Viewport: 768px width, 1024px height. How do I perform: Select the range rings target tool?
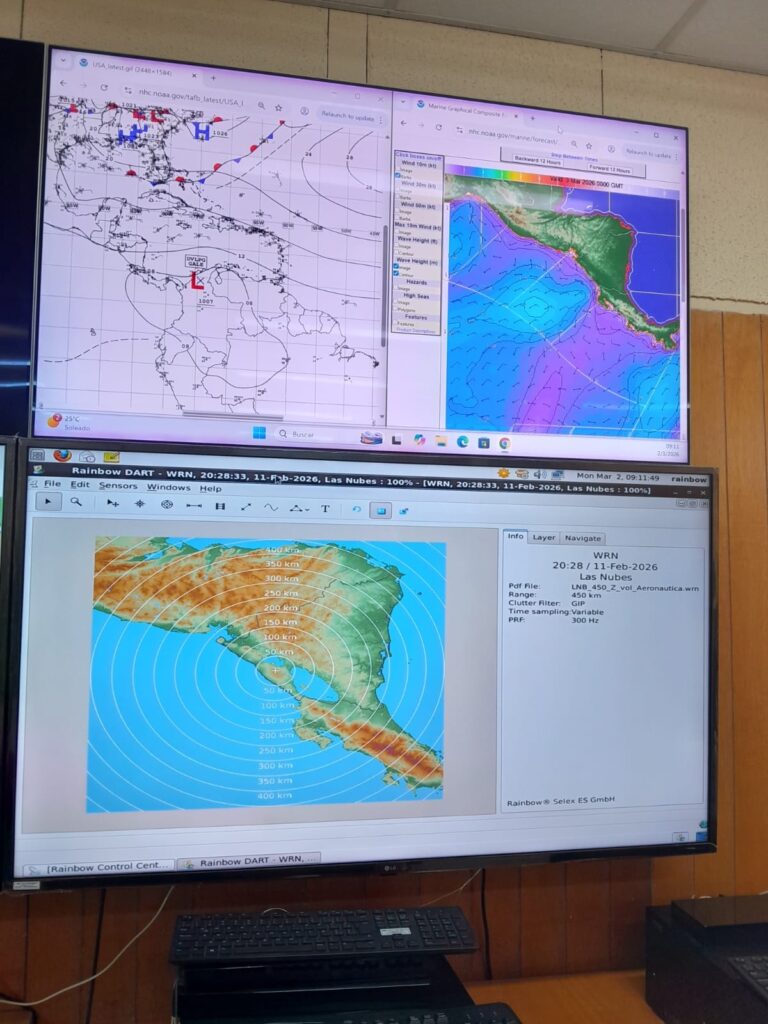(167, 505)
